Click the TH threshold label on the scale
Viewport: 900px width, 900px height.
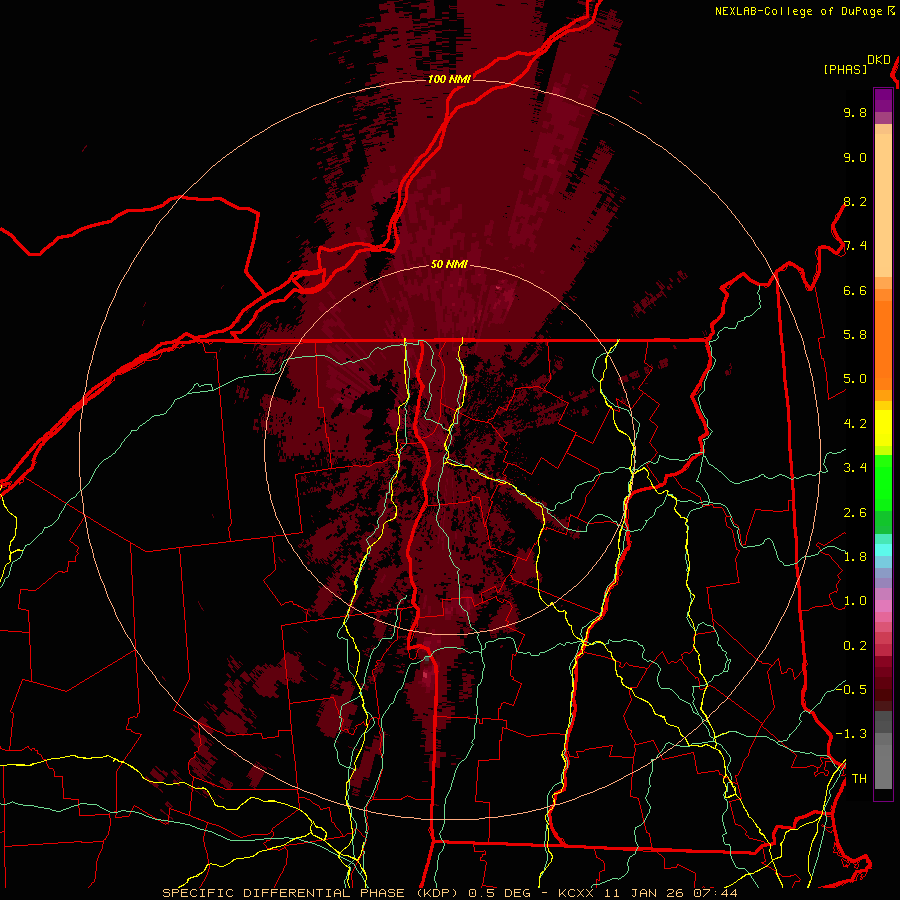[x=859, y=779]
